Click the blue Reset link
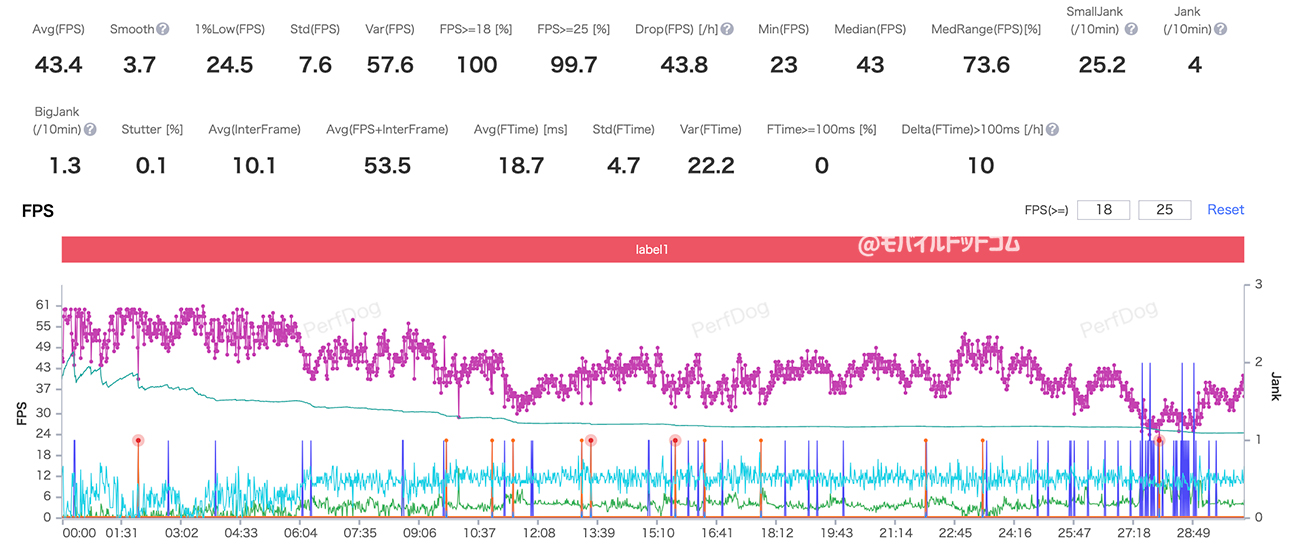The image size is (1300, 544). point(1225,210)
